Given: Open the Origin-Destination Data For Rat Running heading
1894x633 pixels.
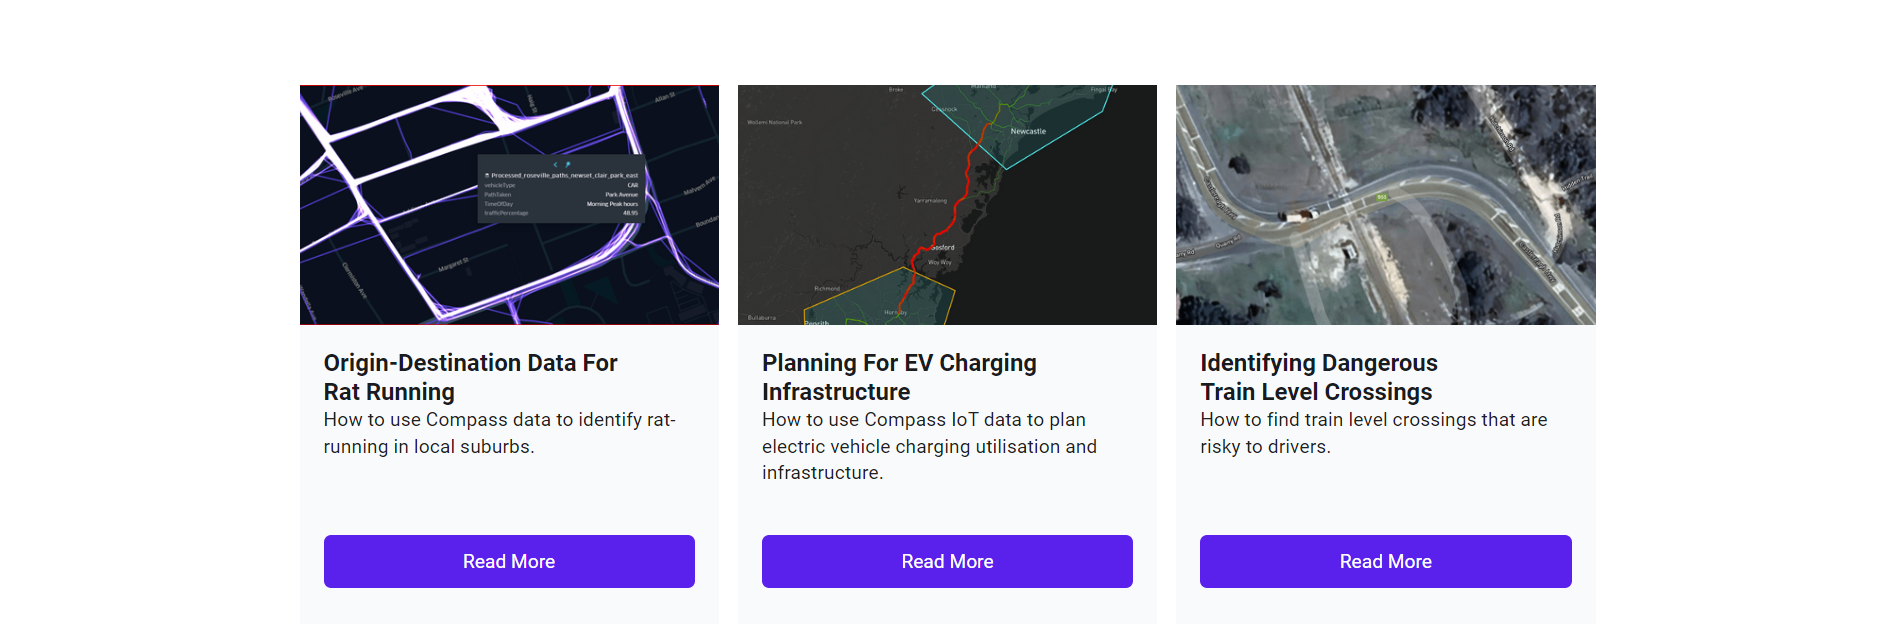Looking at the screenshot, I should pos(470,377).
